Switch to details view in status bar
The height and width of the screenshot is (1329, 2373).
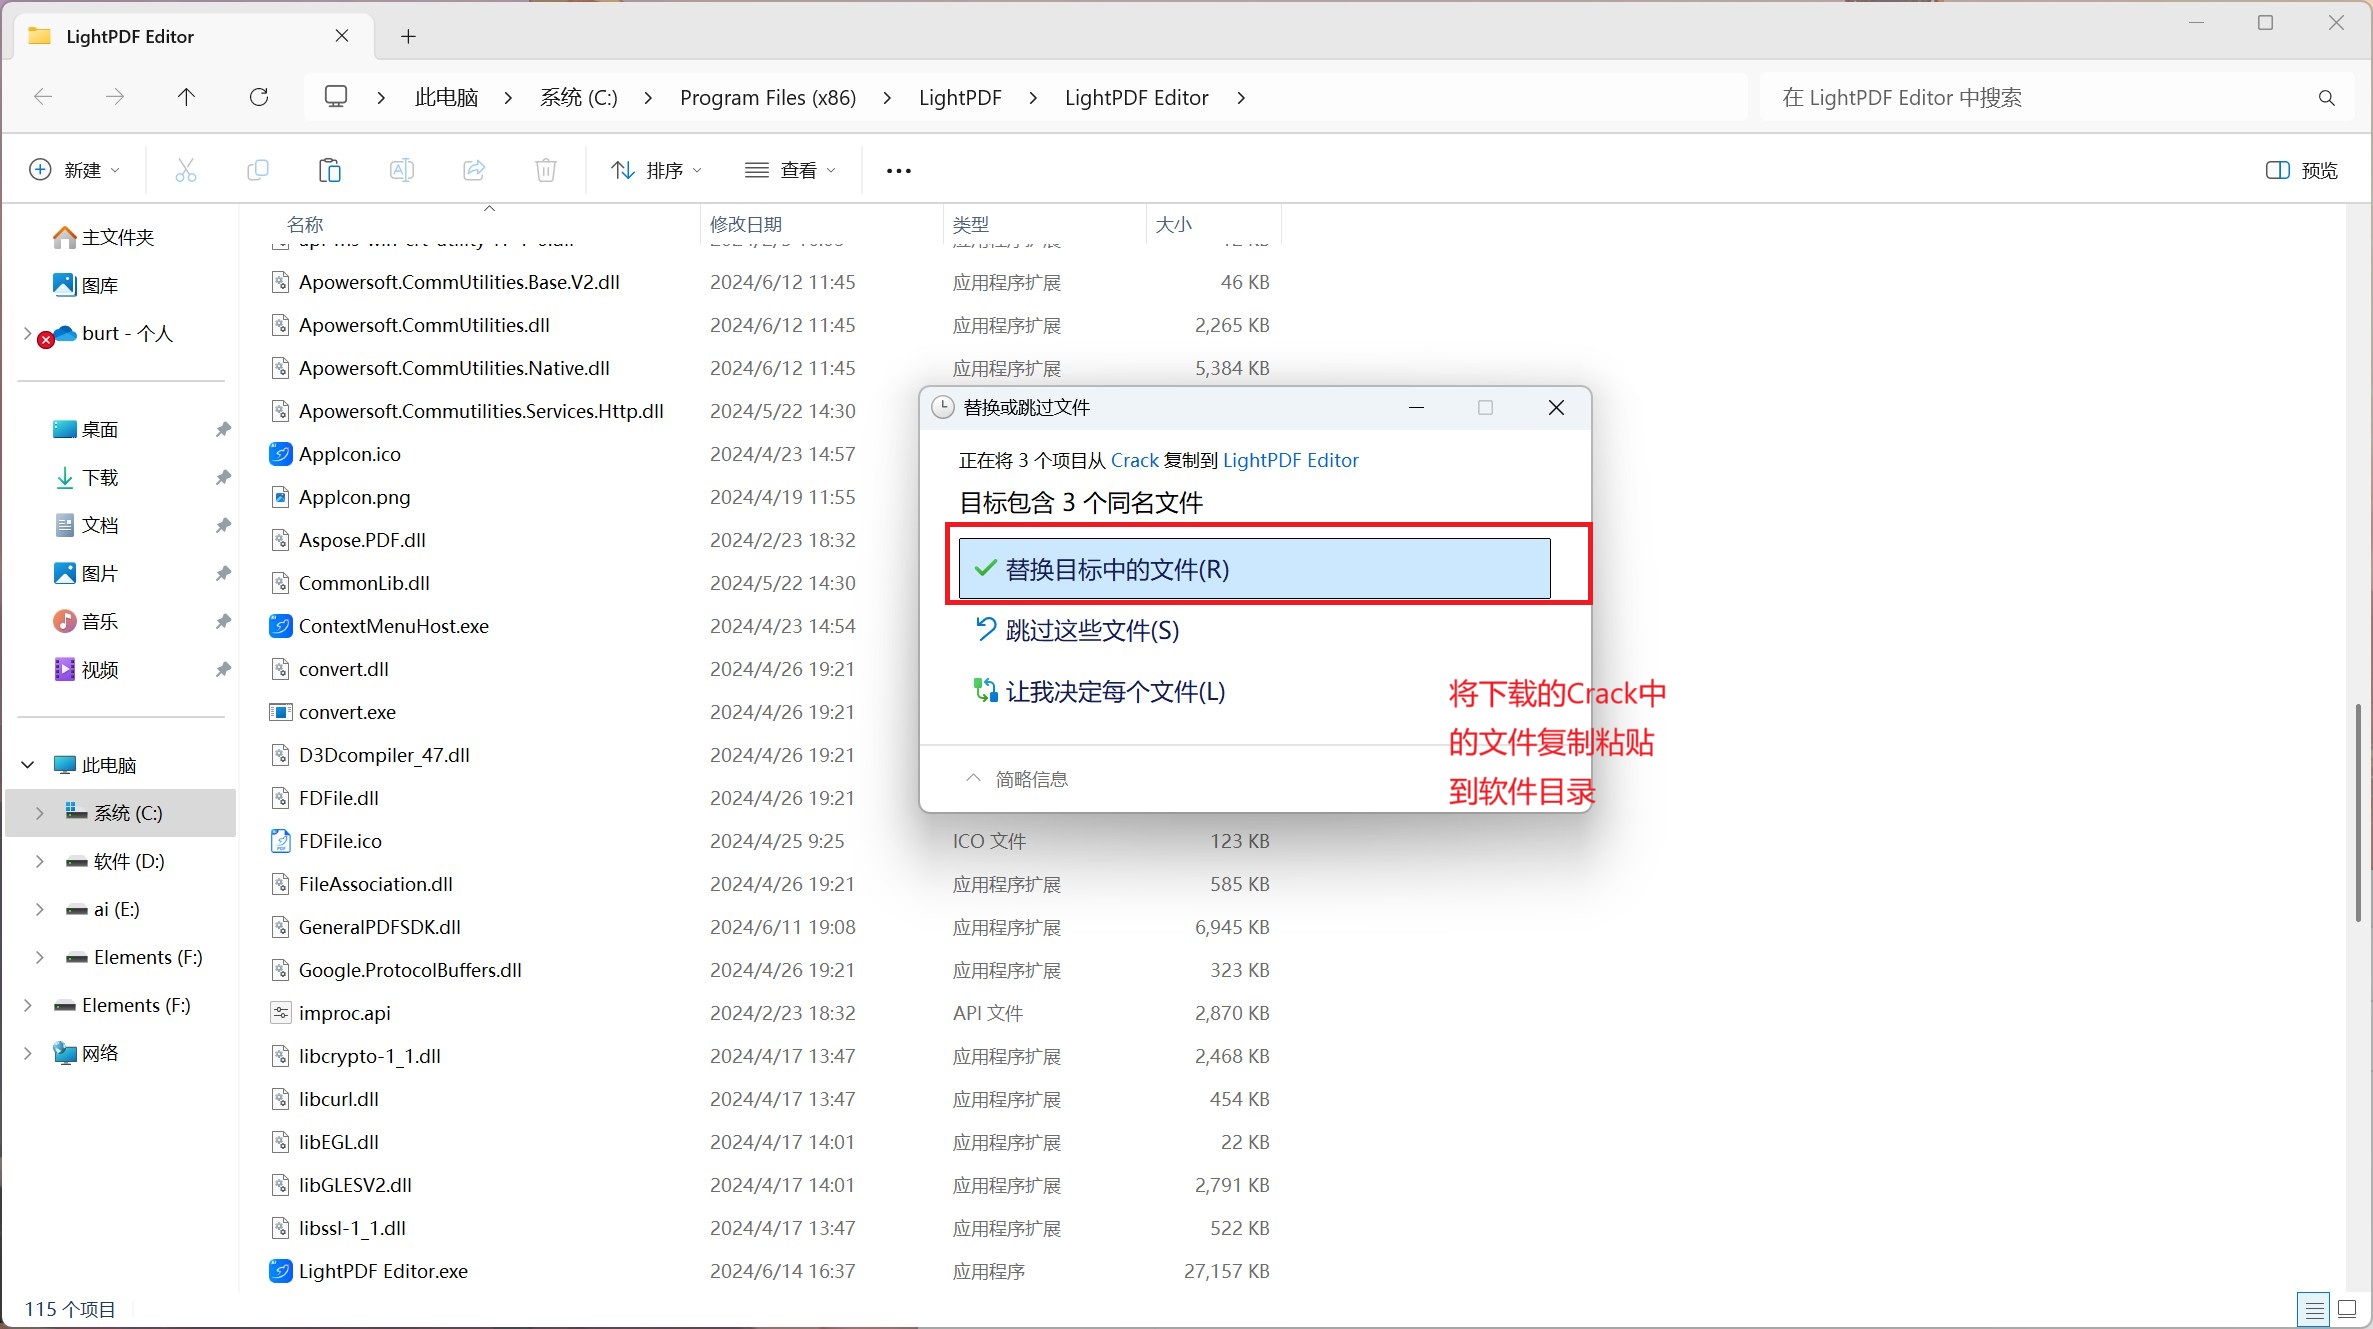[x=2314, y=1309]
